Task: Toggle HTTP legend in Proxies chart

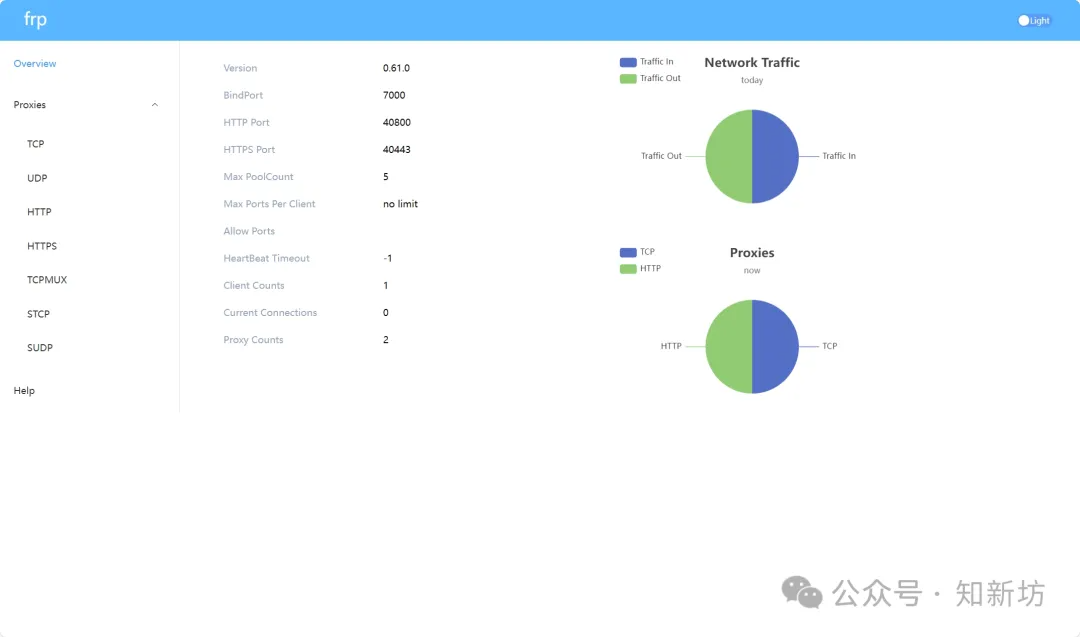Action: coord(628,269)
